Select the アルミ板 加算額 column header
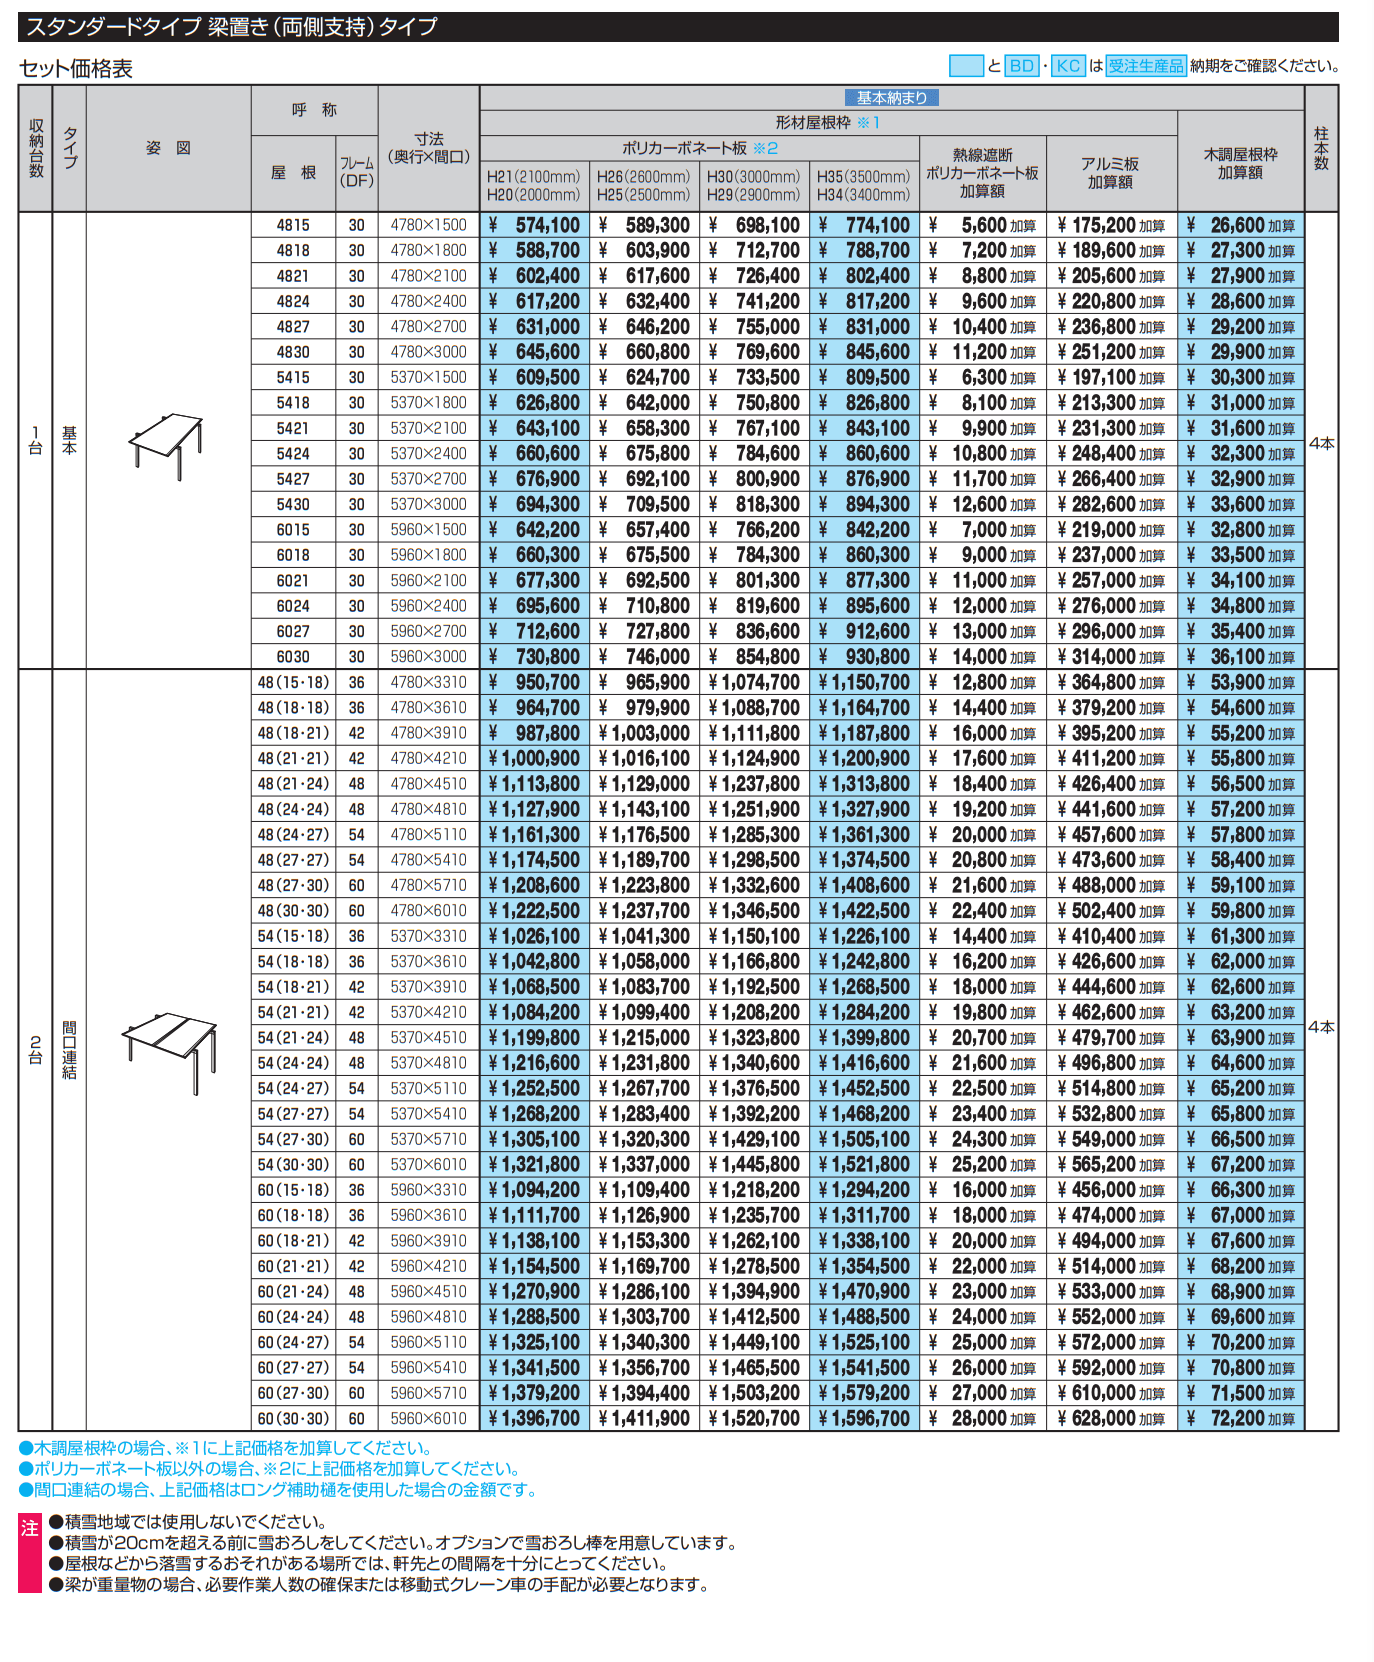The width and height of the screenshot is (1374, 1662). click(x=1110, y=172)
